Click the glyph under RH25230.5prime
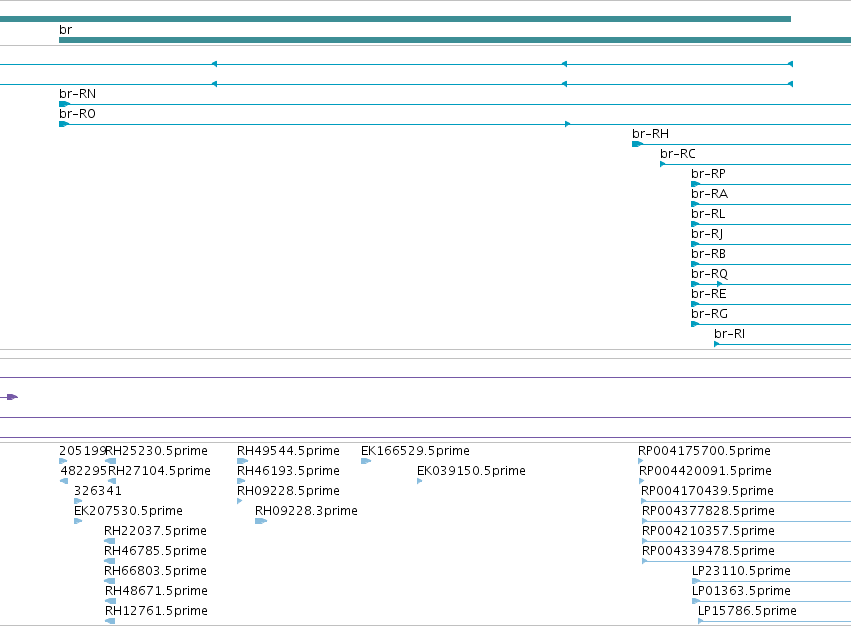Image resolution: width=851 pixels, height=626 pixels. [x=111, y=461]
